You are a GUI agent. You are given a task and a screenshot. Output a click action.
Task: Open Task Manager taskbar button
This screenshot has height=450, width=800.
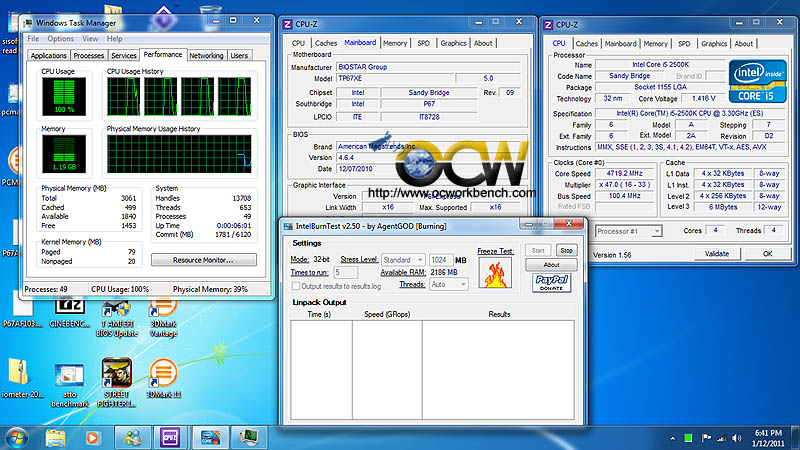[248, 438]
